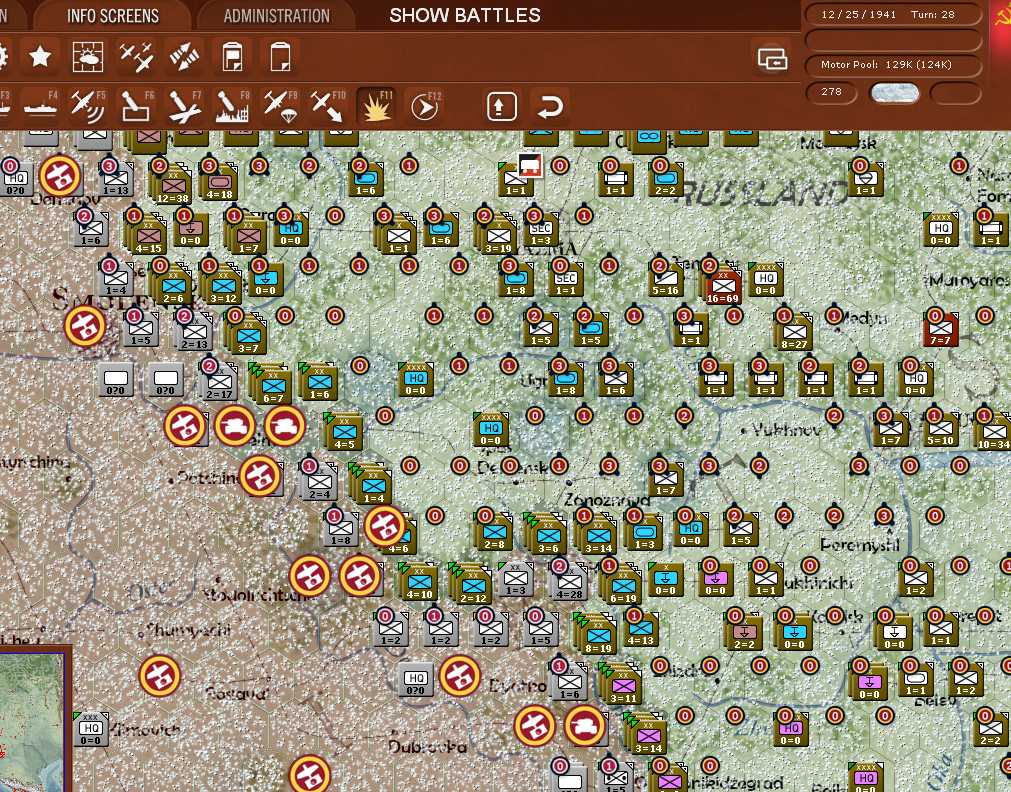Click the bomb city F8 mission icon
Image resolution: width=1011 pixels, height=792 pixels.
point(232,105)
